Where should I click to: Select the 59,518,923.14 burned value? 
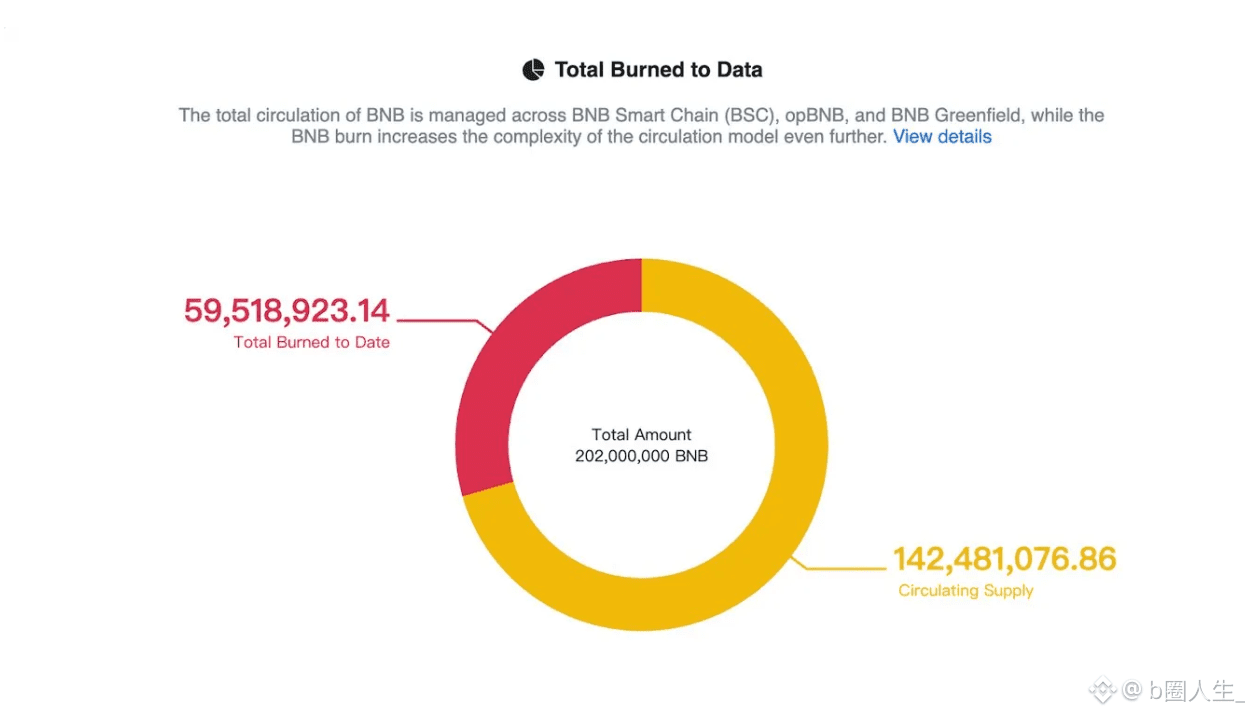coord(287,311)
